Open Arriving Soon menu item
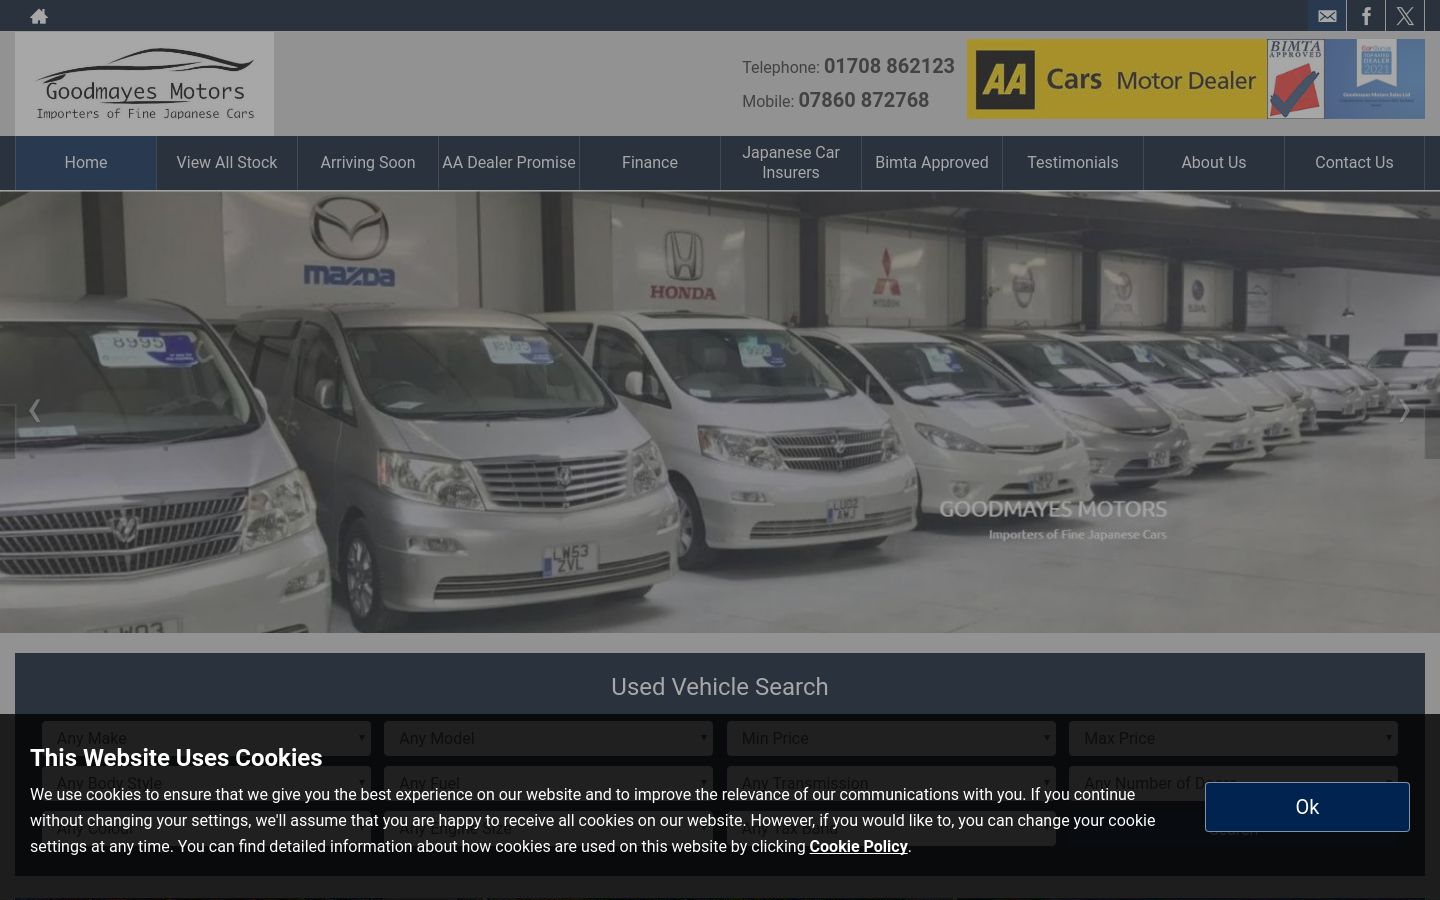The width and height of the screenshot is (1440, 900). [368, 163]
